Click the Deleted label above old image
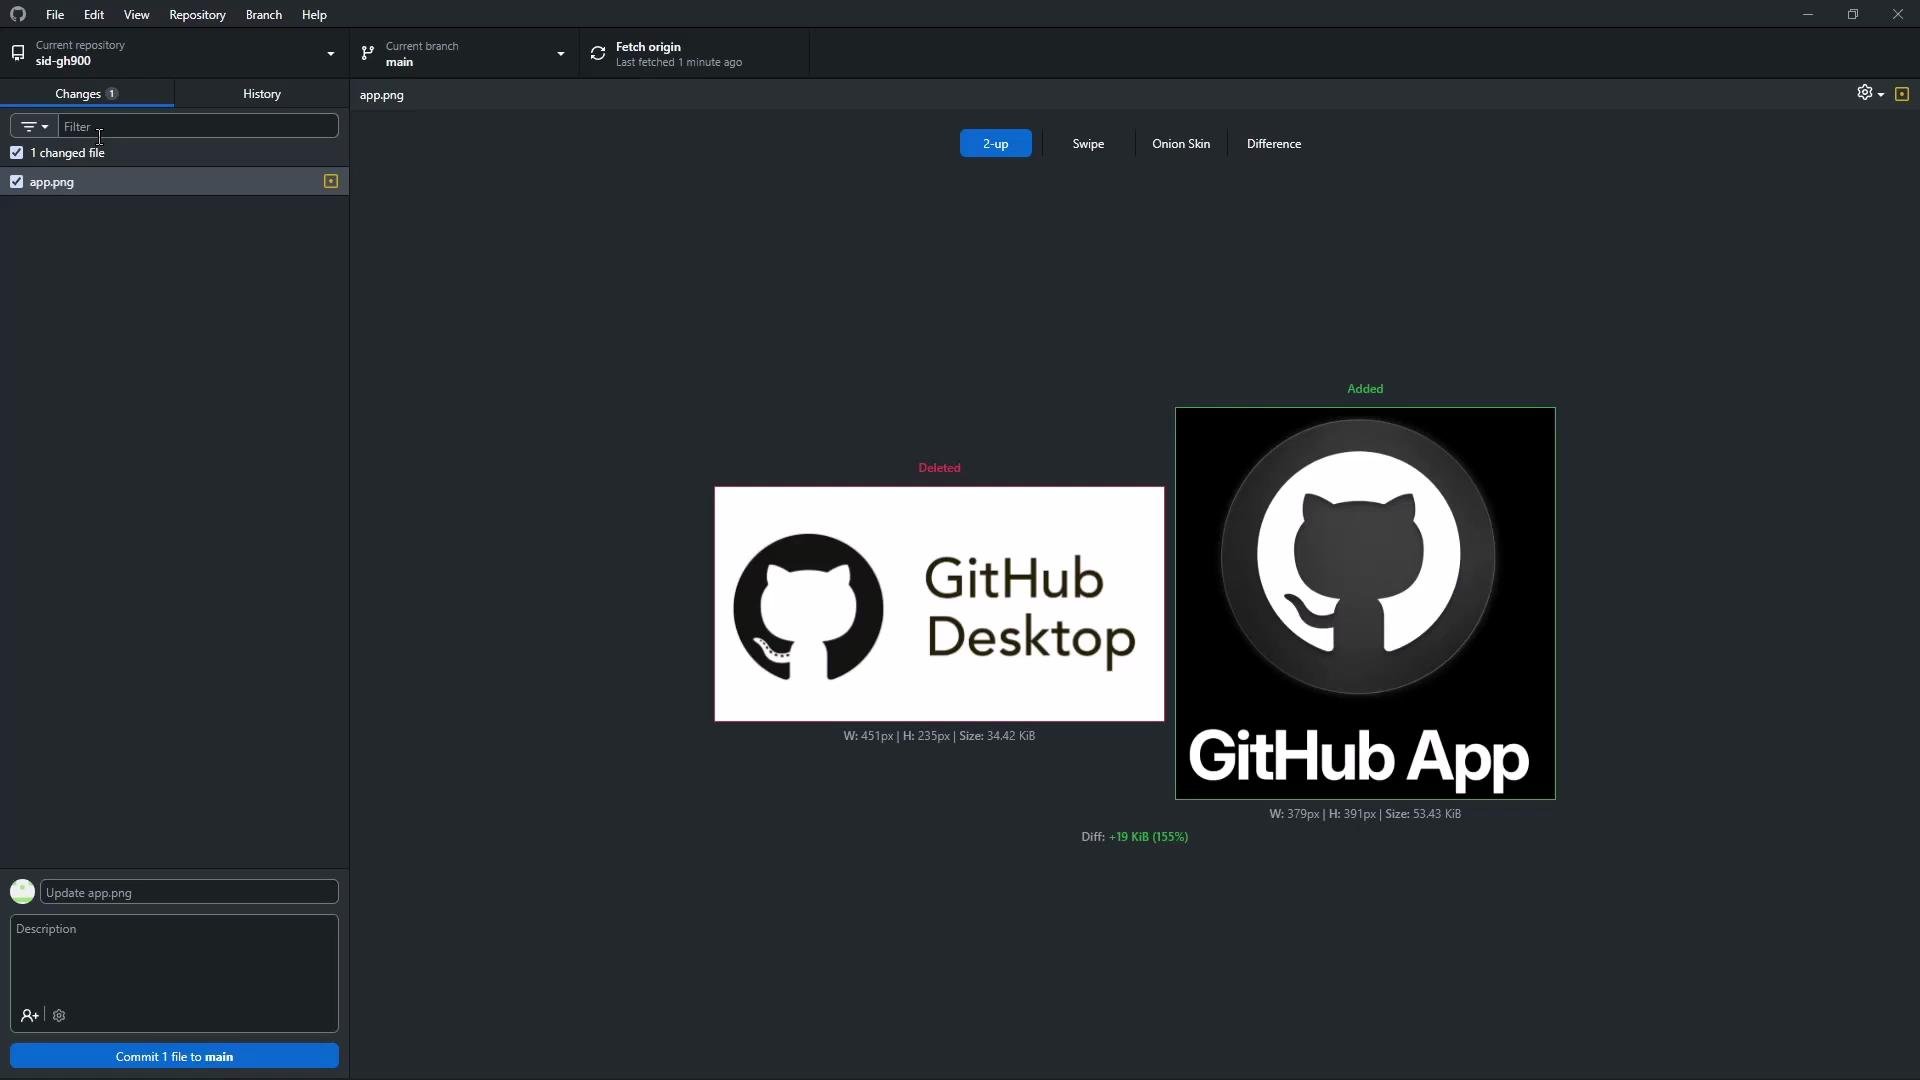The image size is (1920, 1080). (939, 468)
